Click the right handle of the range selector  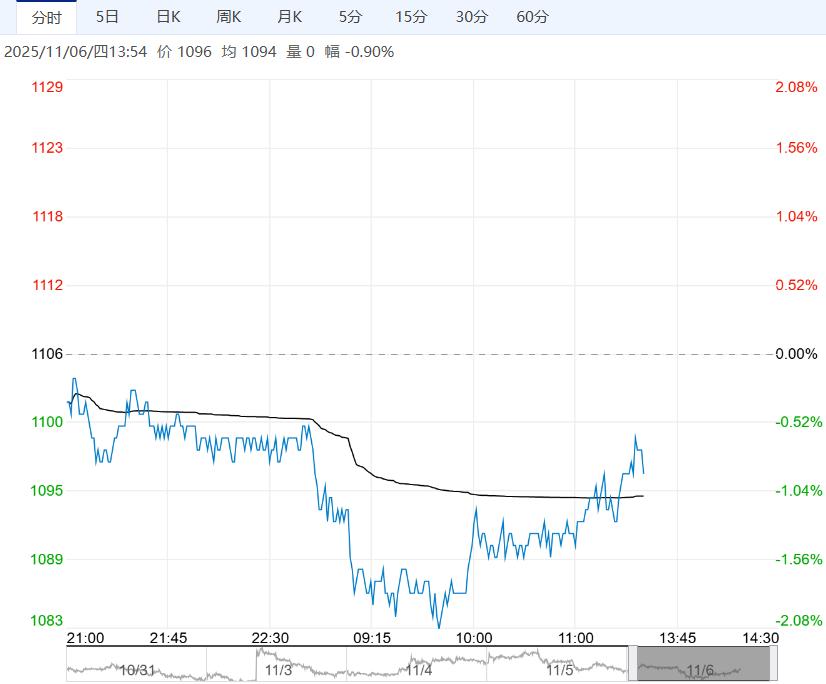tap(771, 664)
